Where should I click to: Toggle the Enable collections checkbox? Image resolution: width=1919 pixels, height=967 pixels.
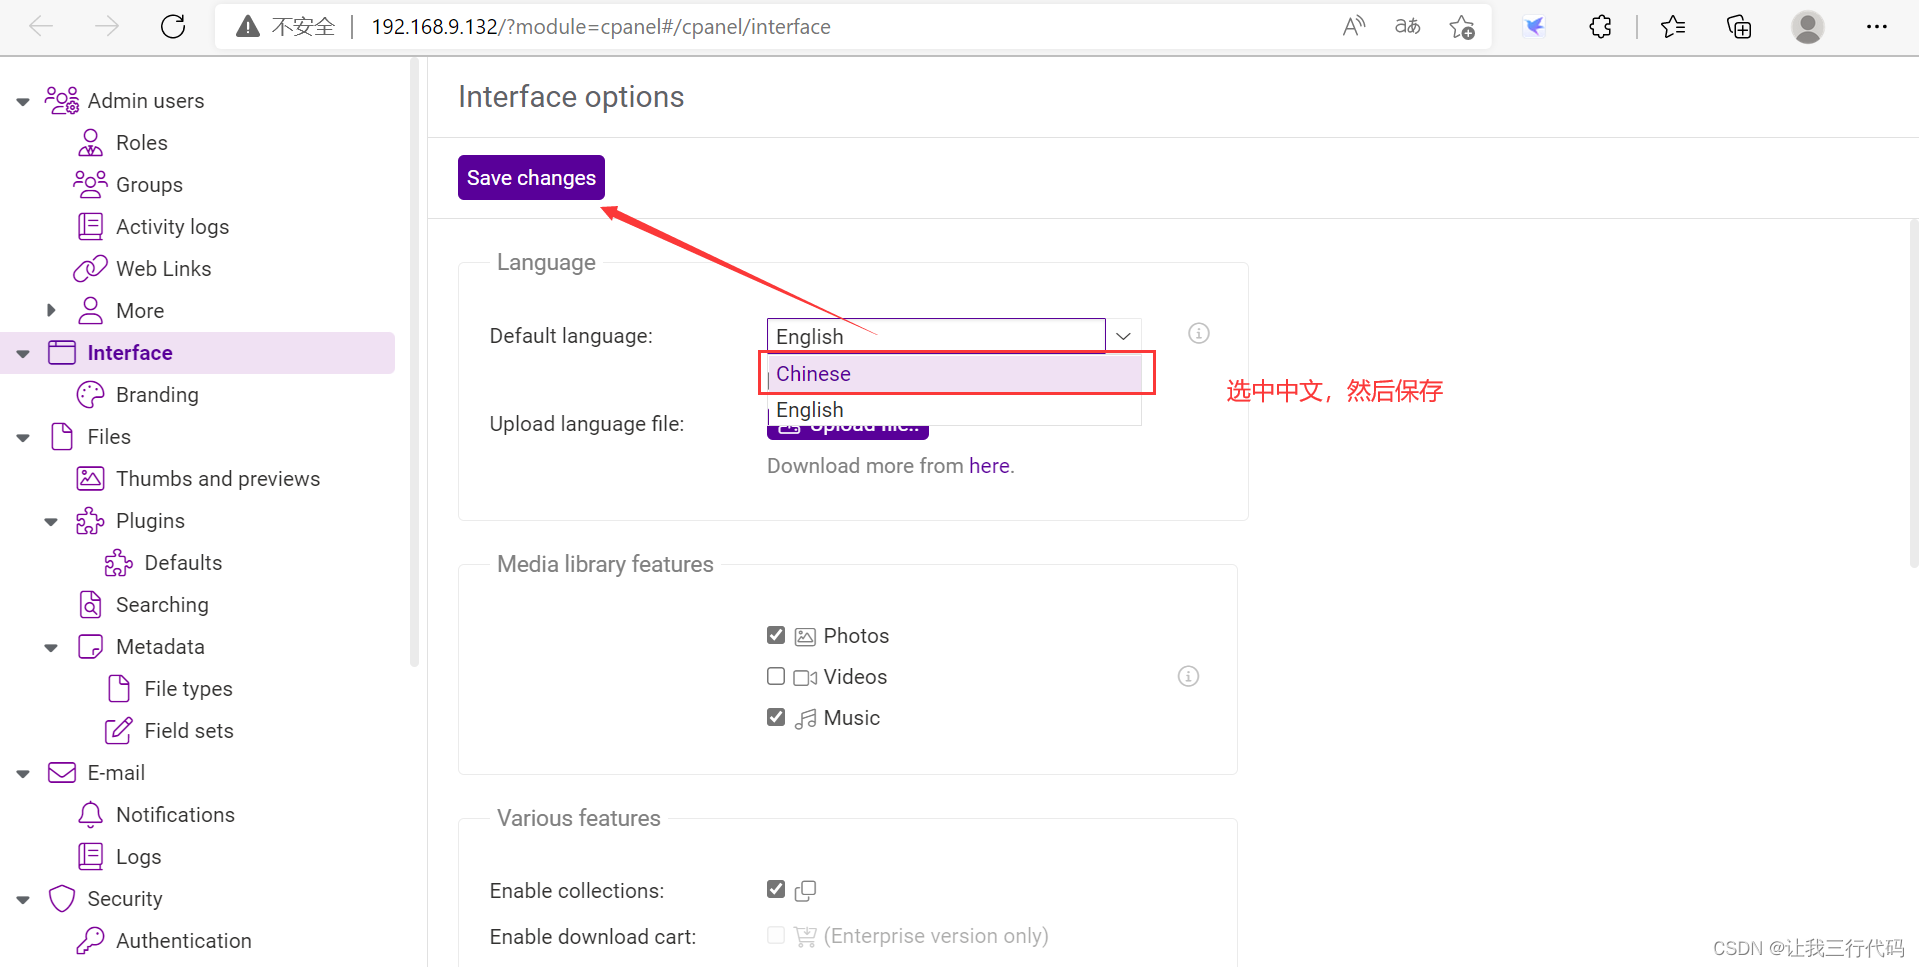click(x=776, y=889)
